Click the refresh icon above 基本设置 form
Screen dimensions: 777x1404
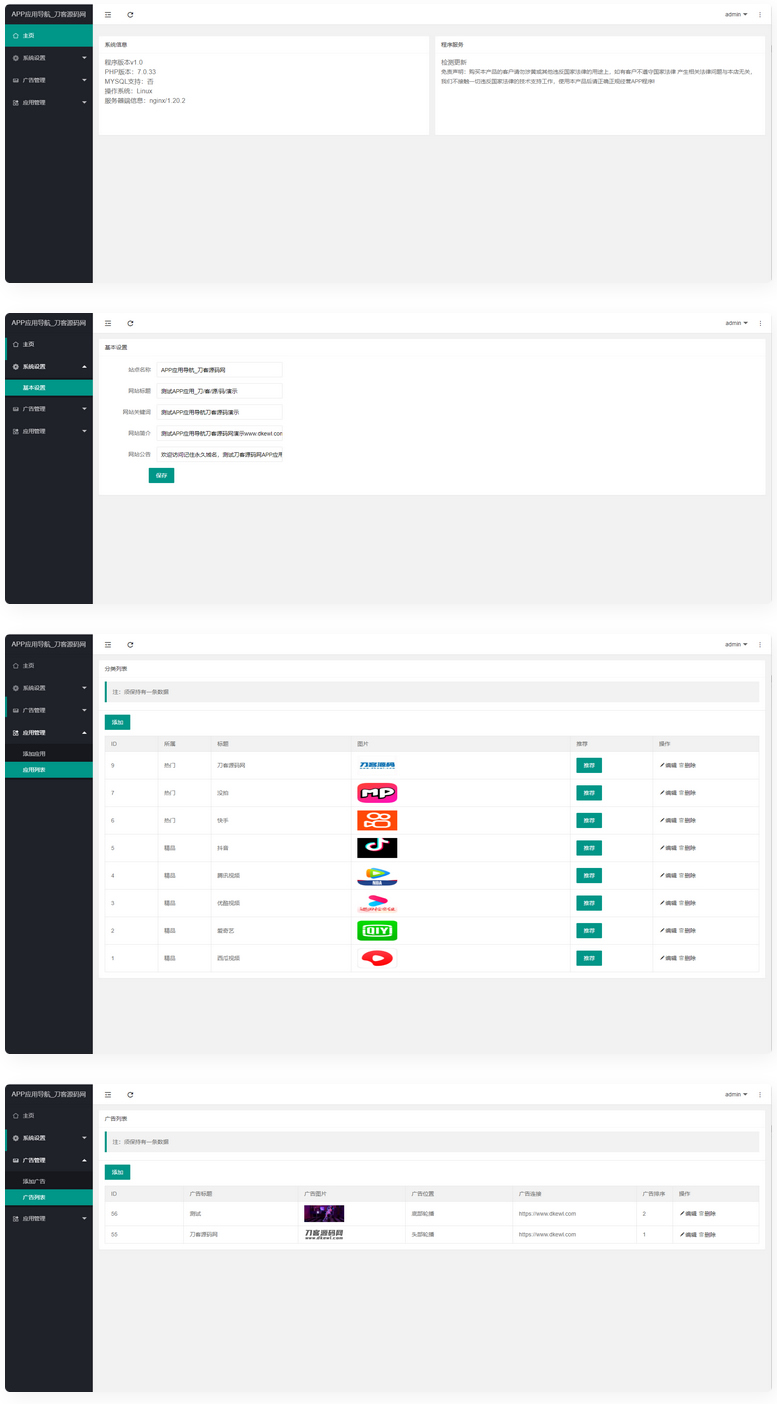[x=130, y=323]
